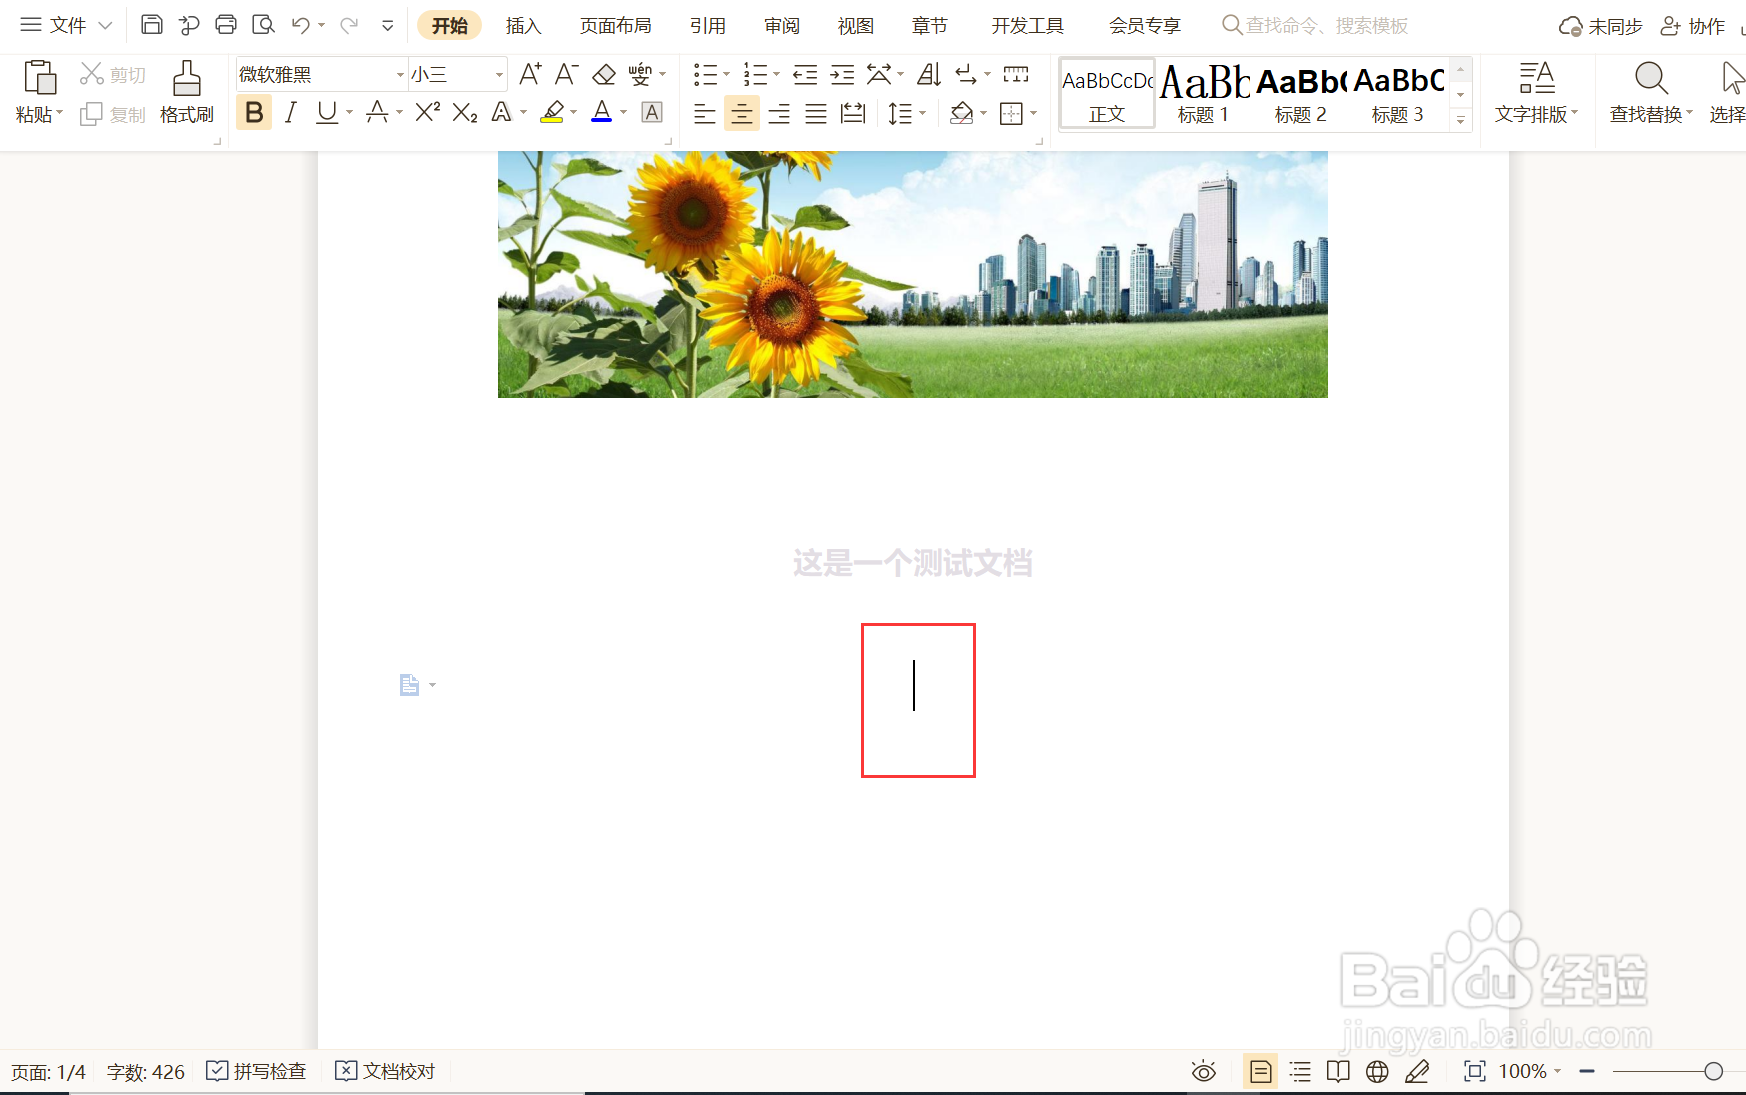Viewport: 1746px width, 1095px height.
Task: Expand the bullet list dropdown arrow
Action: (727, 74)
